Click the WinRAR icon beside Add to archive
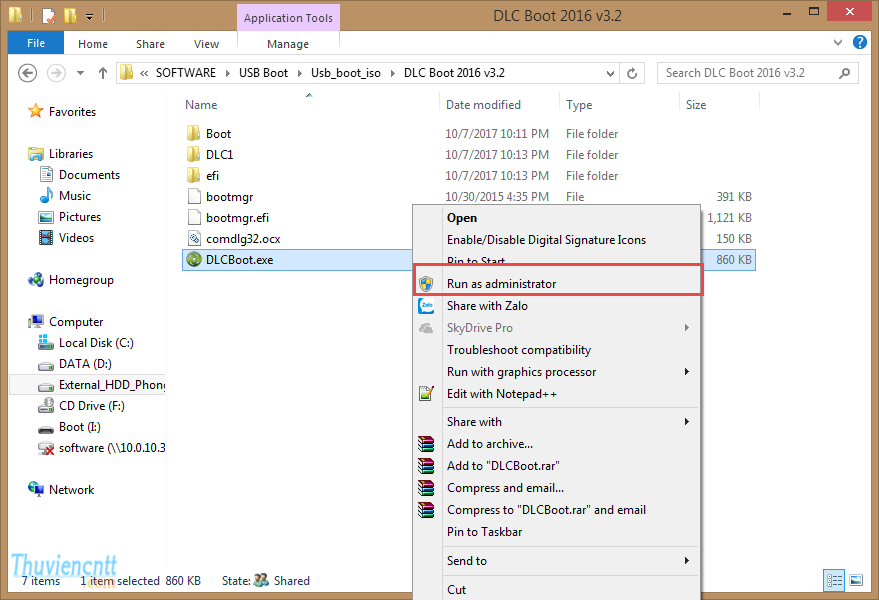Image resolution: width=879 pixels, height=600 pixels. (426, 444)
